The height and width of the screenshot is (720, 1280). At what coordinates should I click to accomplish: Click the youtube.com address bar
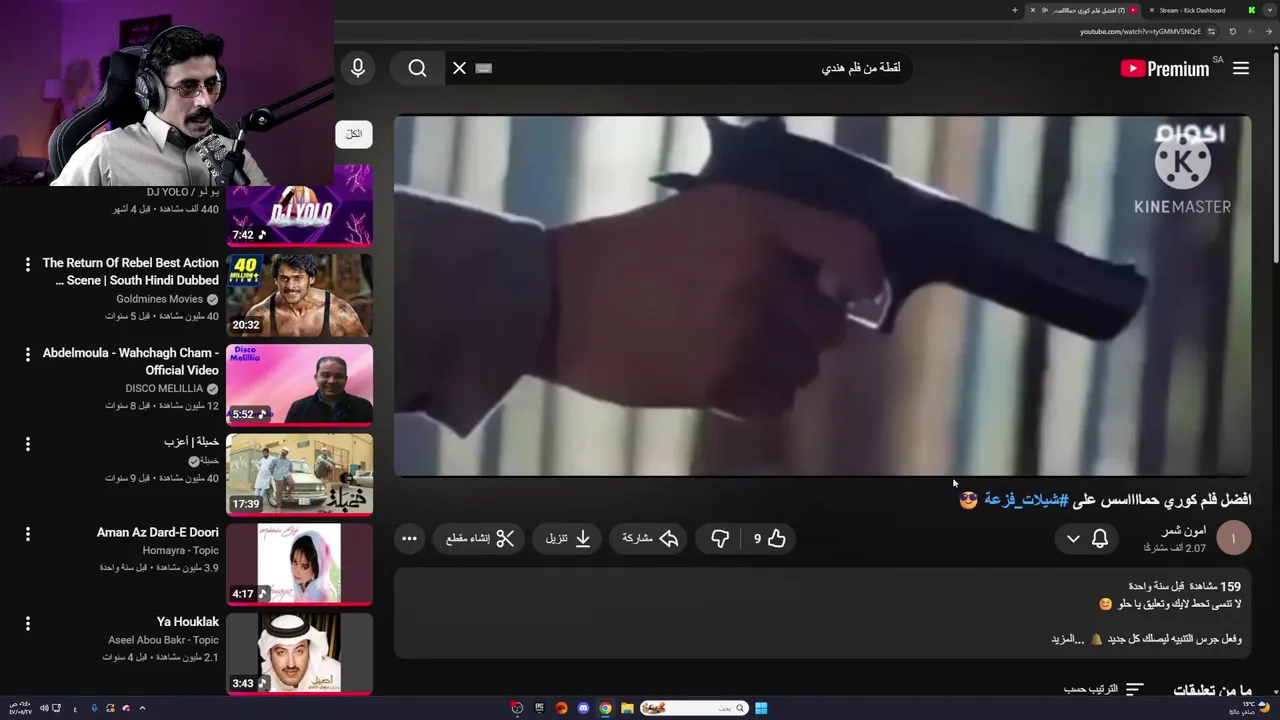(1140, 31)
